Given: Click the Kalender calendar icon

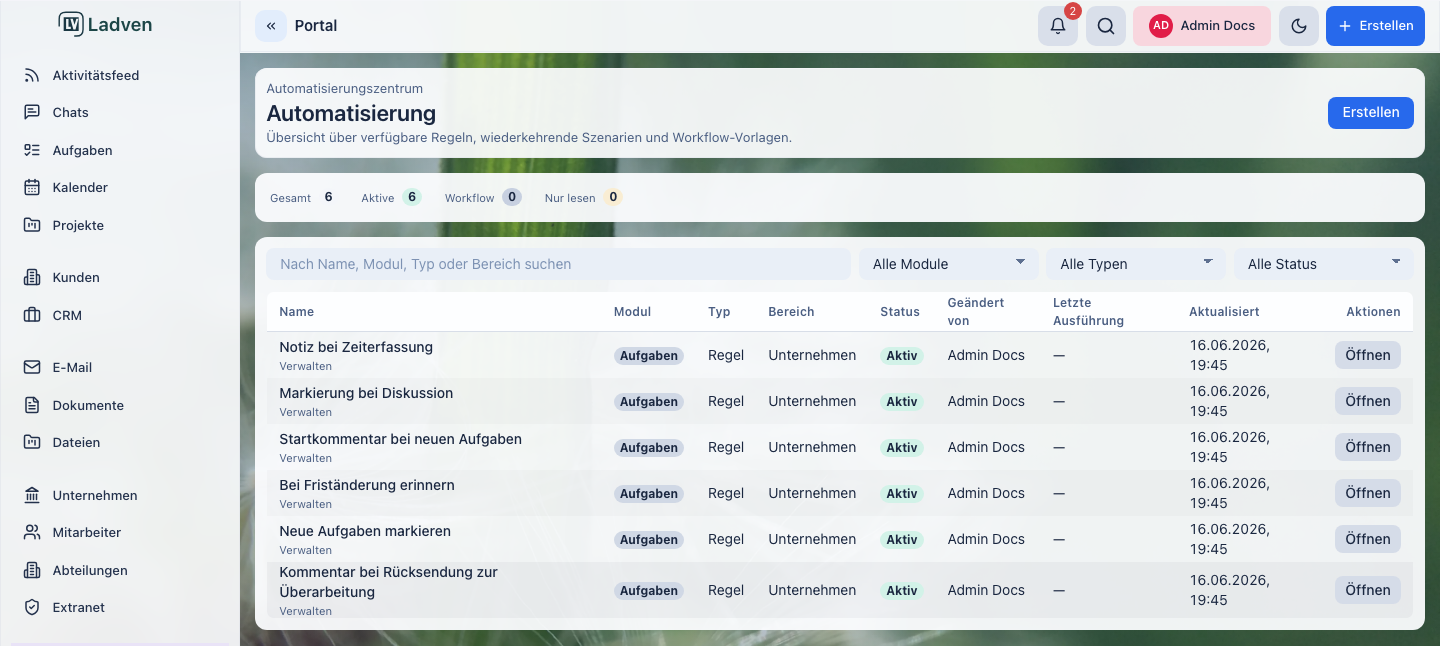Looking at the screenshot, I should 32,187.
